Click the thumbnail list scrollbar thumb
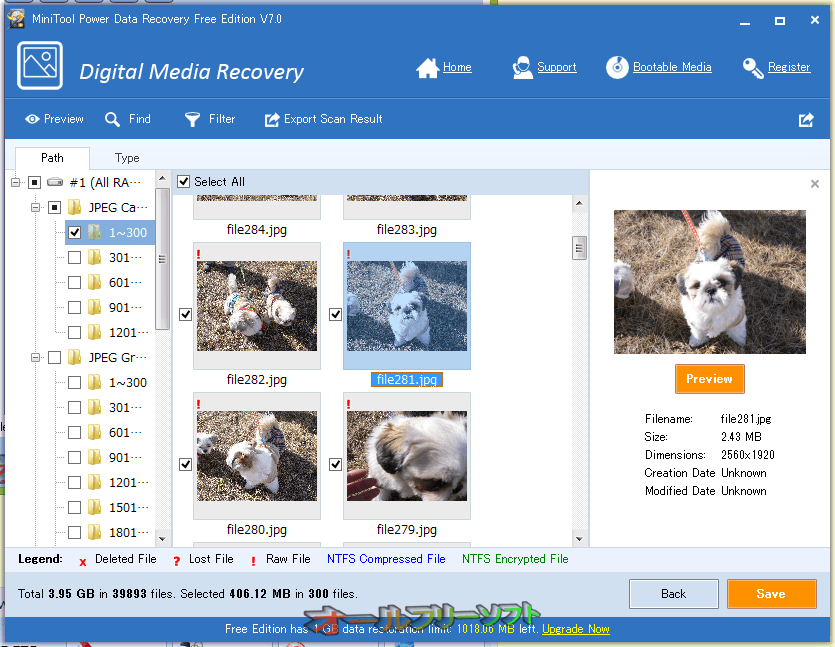This screenshot has width=835, height=647. (579, 248)
